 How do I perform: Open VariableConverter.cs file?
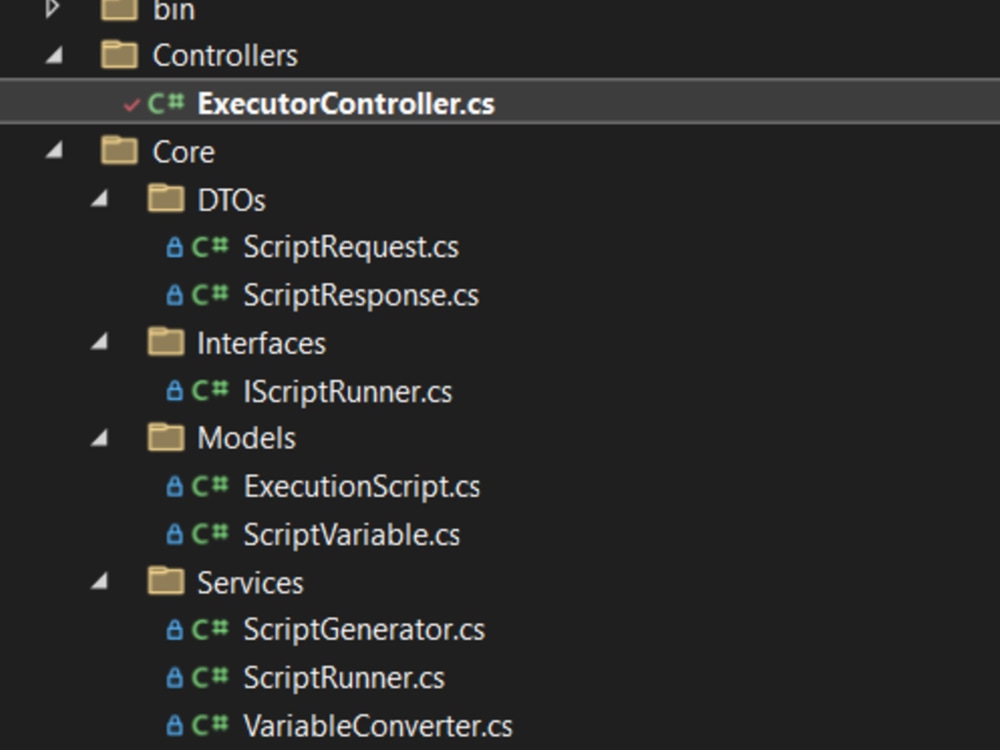(378, 726)
